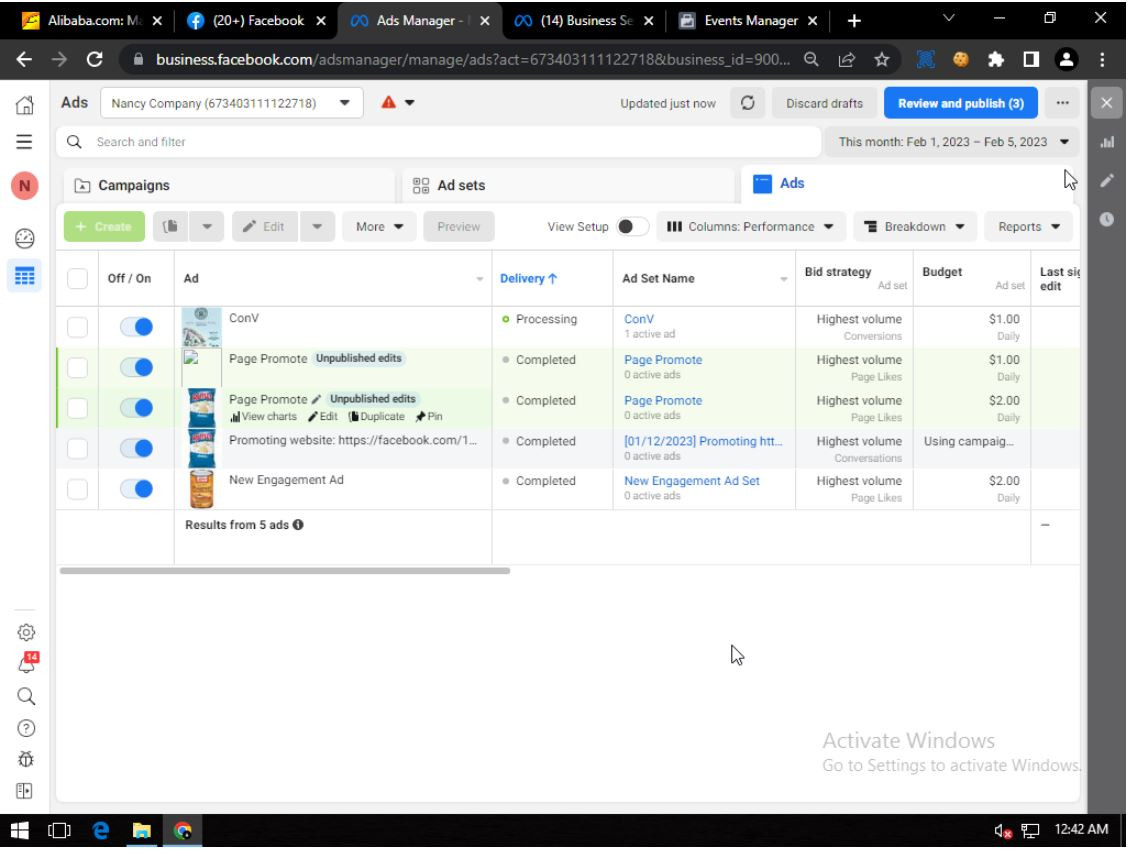The width and height of the screenshot is (1130, 853).
Task: Switch to the Alibaba.com browser tab
Action: 92,21
